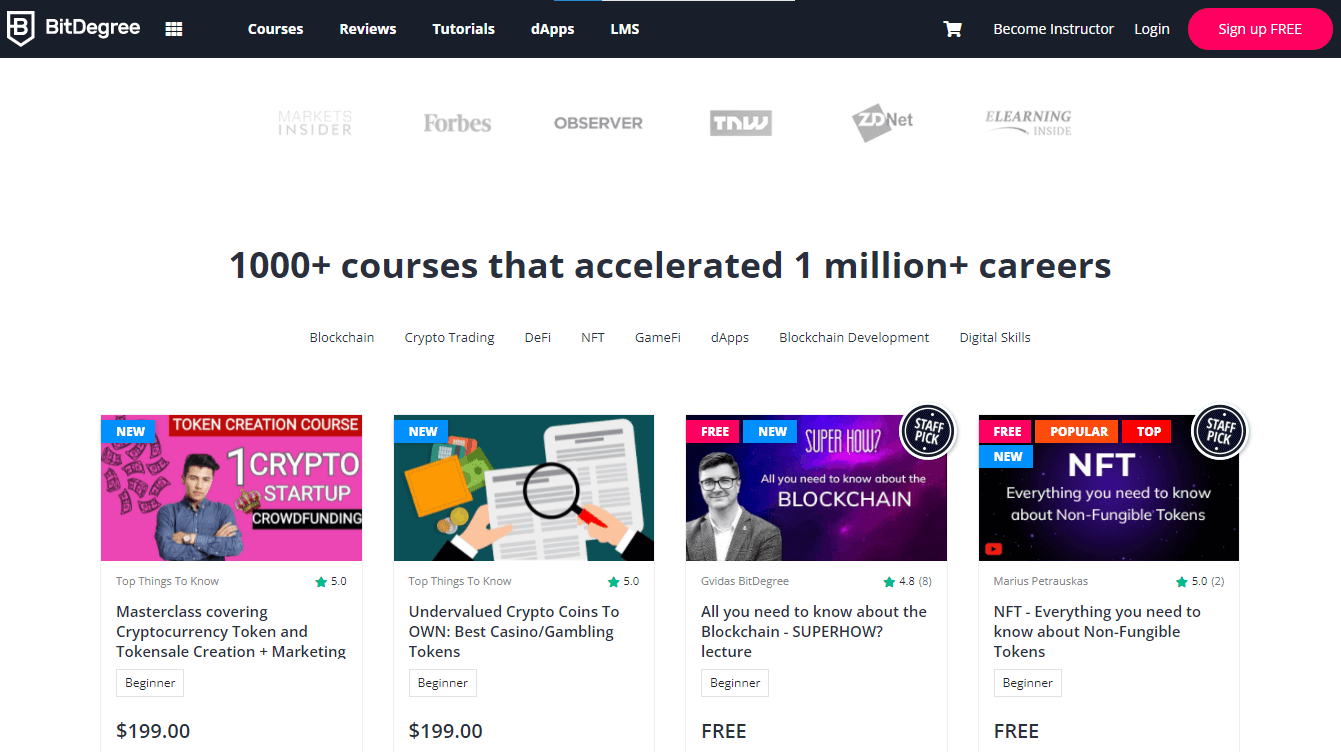Click author Gvidas BitDegree
Screen dimensions: 1341x752
point(745,581)
